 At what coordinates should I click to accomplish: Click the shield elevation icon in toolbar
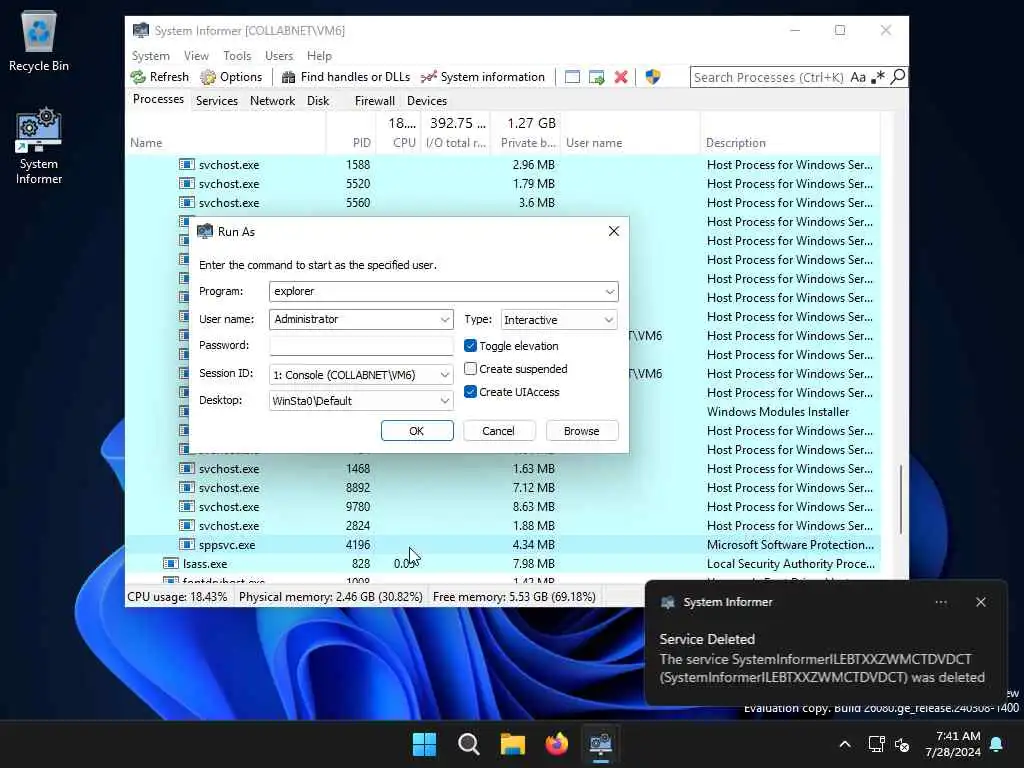pos(652,77)
